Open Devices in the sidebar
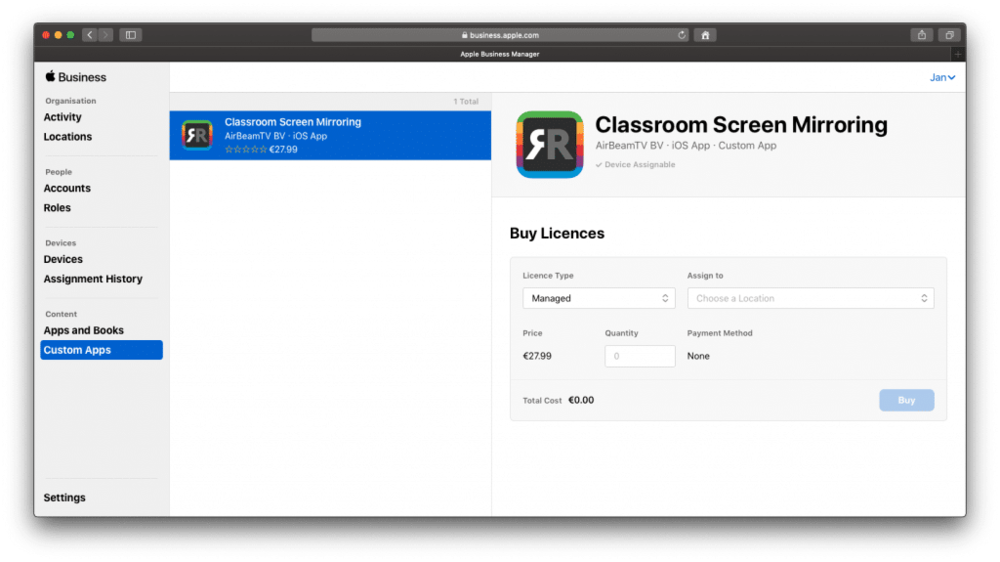The height and width of the screenshot is (562, 1000). (63, 260)
